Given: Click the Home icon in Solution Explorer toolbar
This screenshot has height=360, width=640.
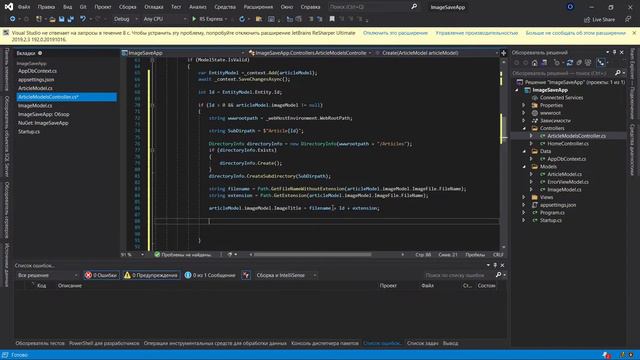Looking at the screenshot, I should [535, 63].
